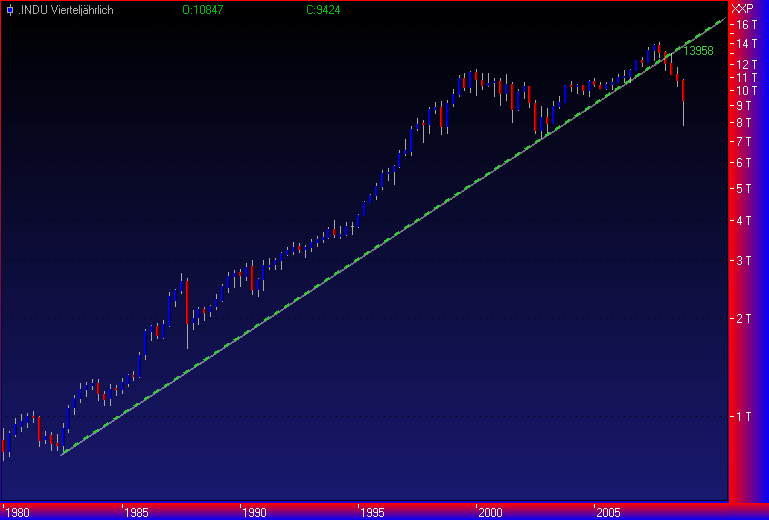Click the "10 T" price axis label

point(746,91)
